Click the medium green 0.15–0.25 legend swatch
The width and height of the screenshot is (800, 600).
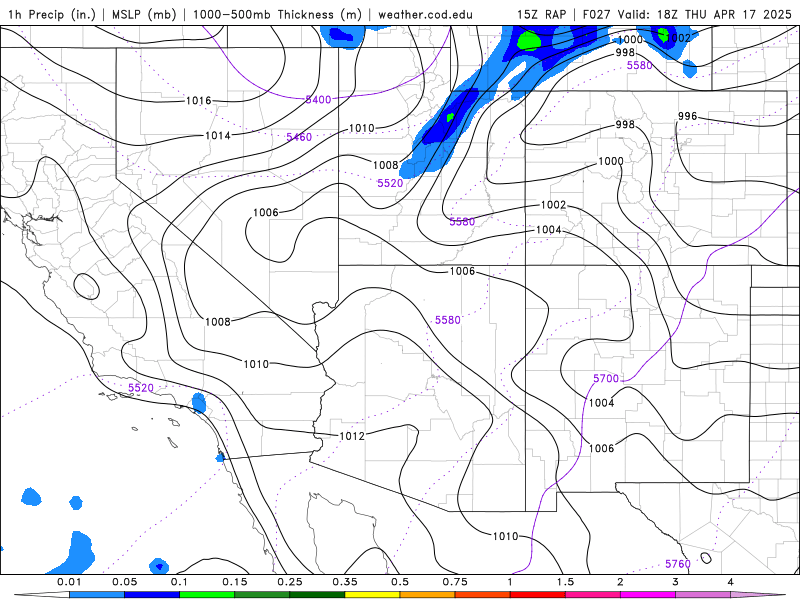tap(262, 595)
